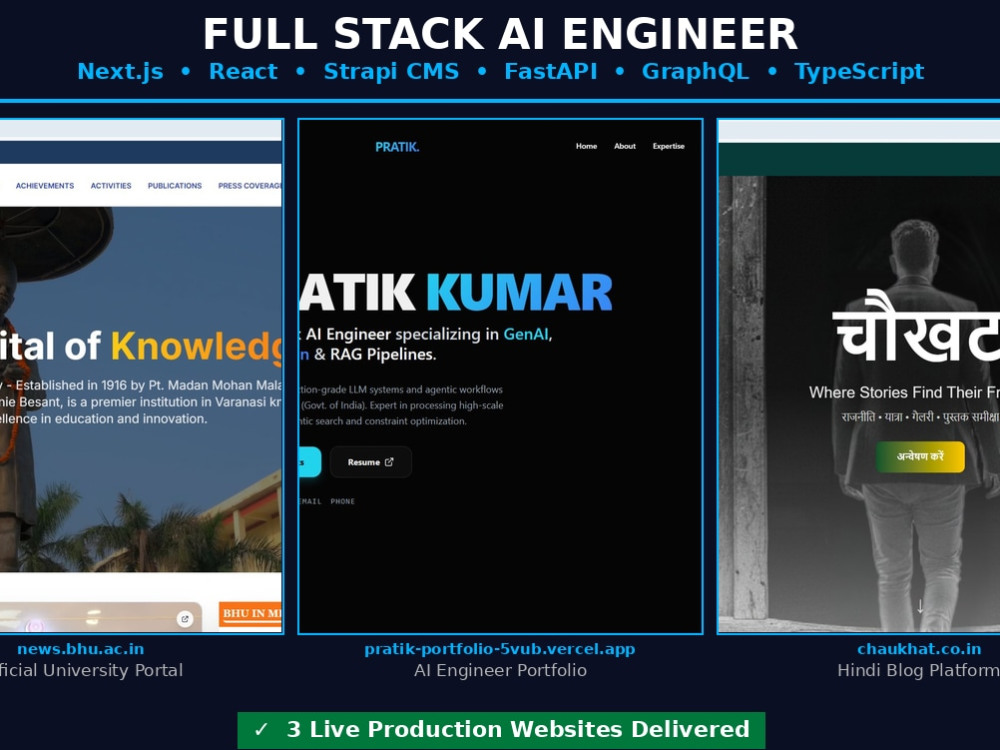Image resolution: width=1000 pixels, height=750 pixels.
Task: Click the KUMAR gradient heading text
Action: (519, 293)
